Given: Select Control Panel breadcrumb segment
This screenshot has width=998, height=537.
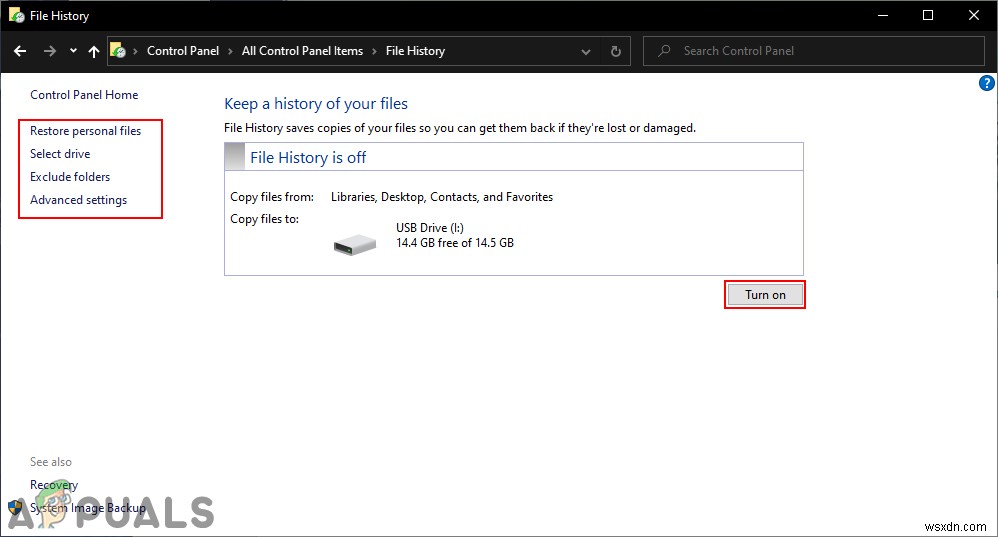Looking at the screenshot, I should point(183,51).
